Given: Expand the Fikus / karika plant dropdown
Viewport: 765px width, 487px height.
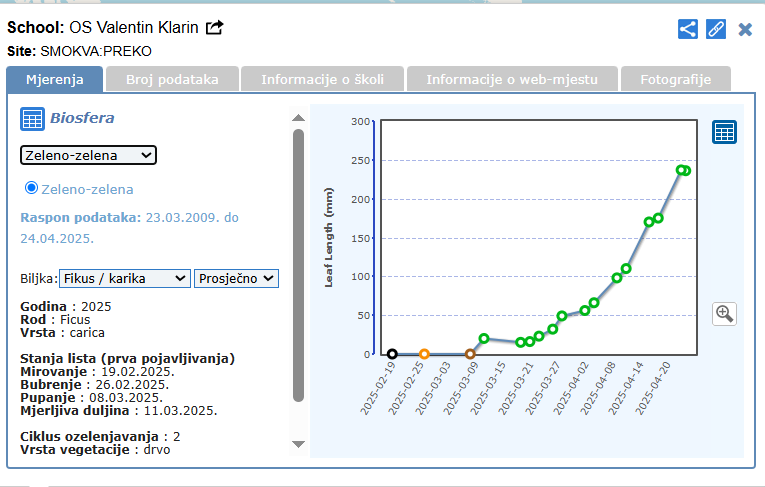Looking at the screenshot, I should [x=124, y=278].
